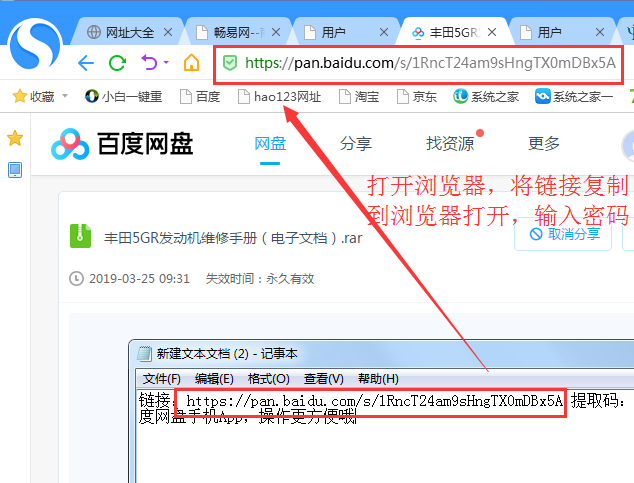Reload page with green refresh icon
Viewport: 634px width, 483px height.
117,63
